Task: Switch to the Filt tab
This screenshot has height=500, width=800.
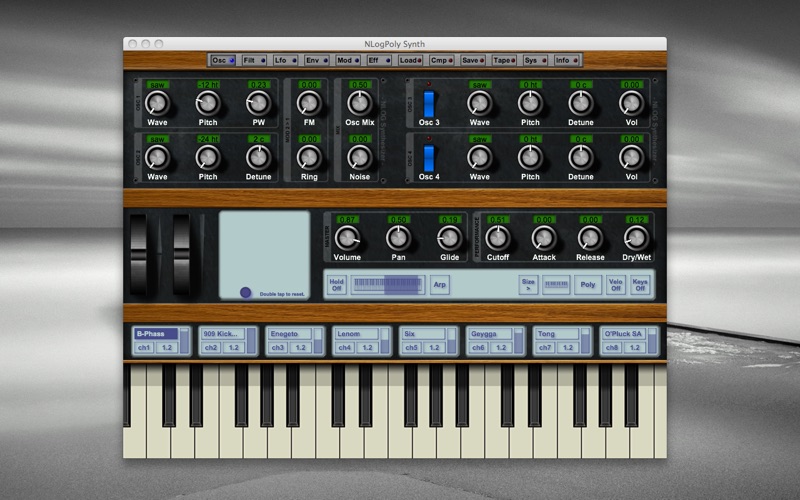Action: 252,60
